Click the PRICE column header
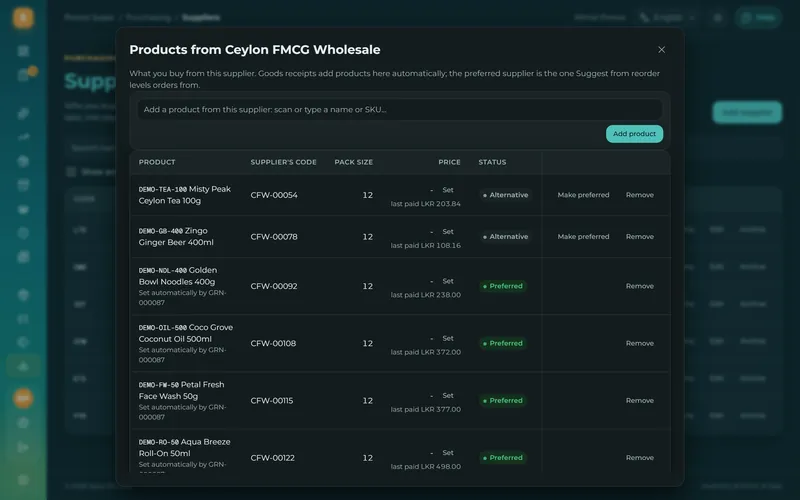This screenshot has height=500, width=800. pyautogui.click(x=449, y=162)
